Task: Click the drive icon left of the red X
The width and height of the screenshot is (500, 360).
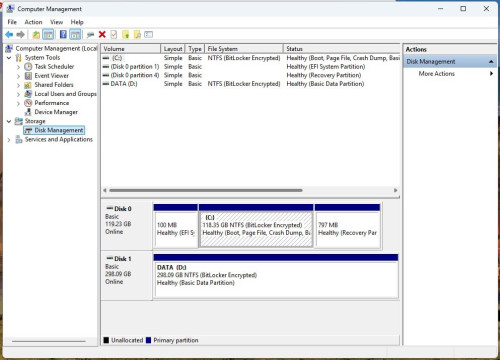Action: point(90,34)
